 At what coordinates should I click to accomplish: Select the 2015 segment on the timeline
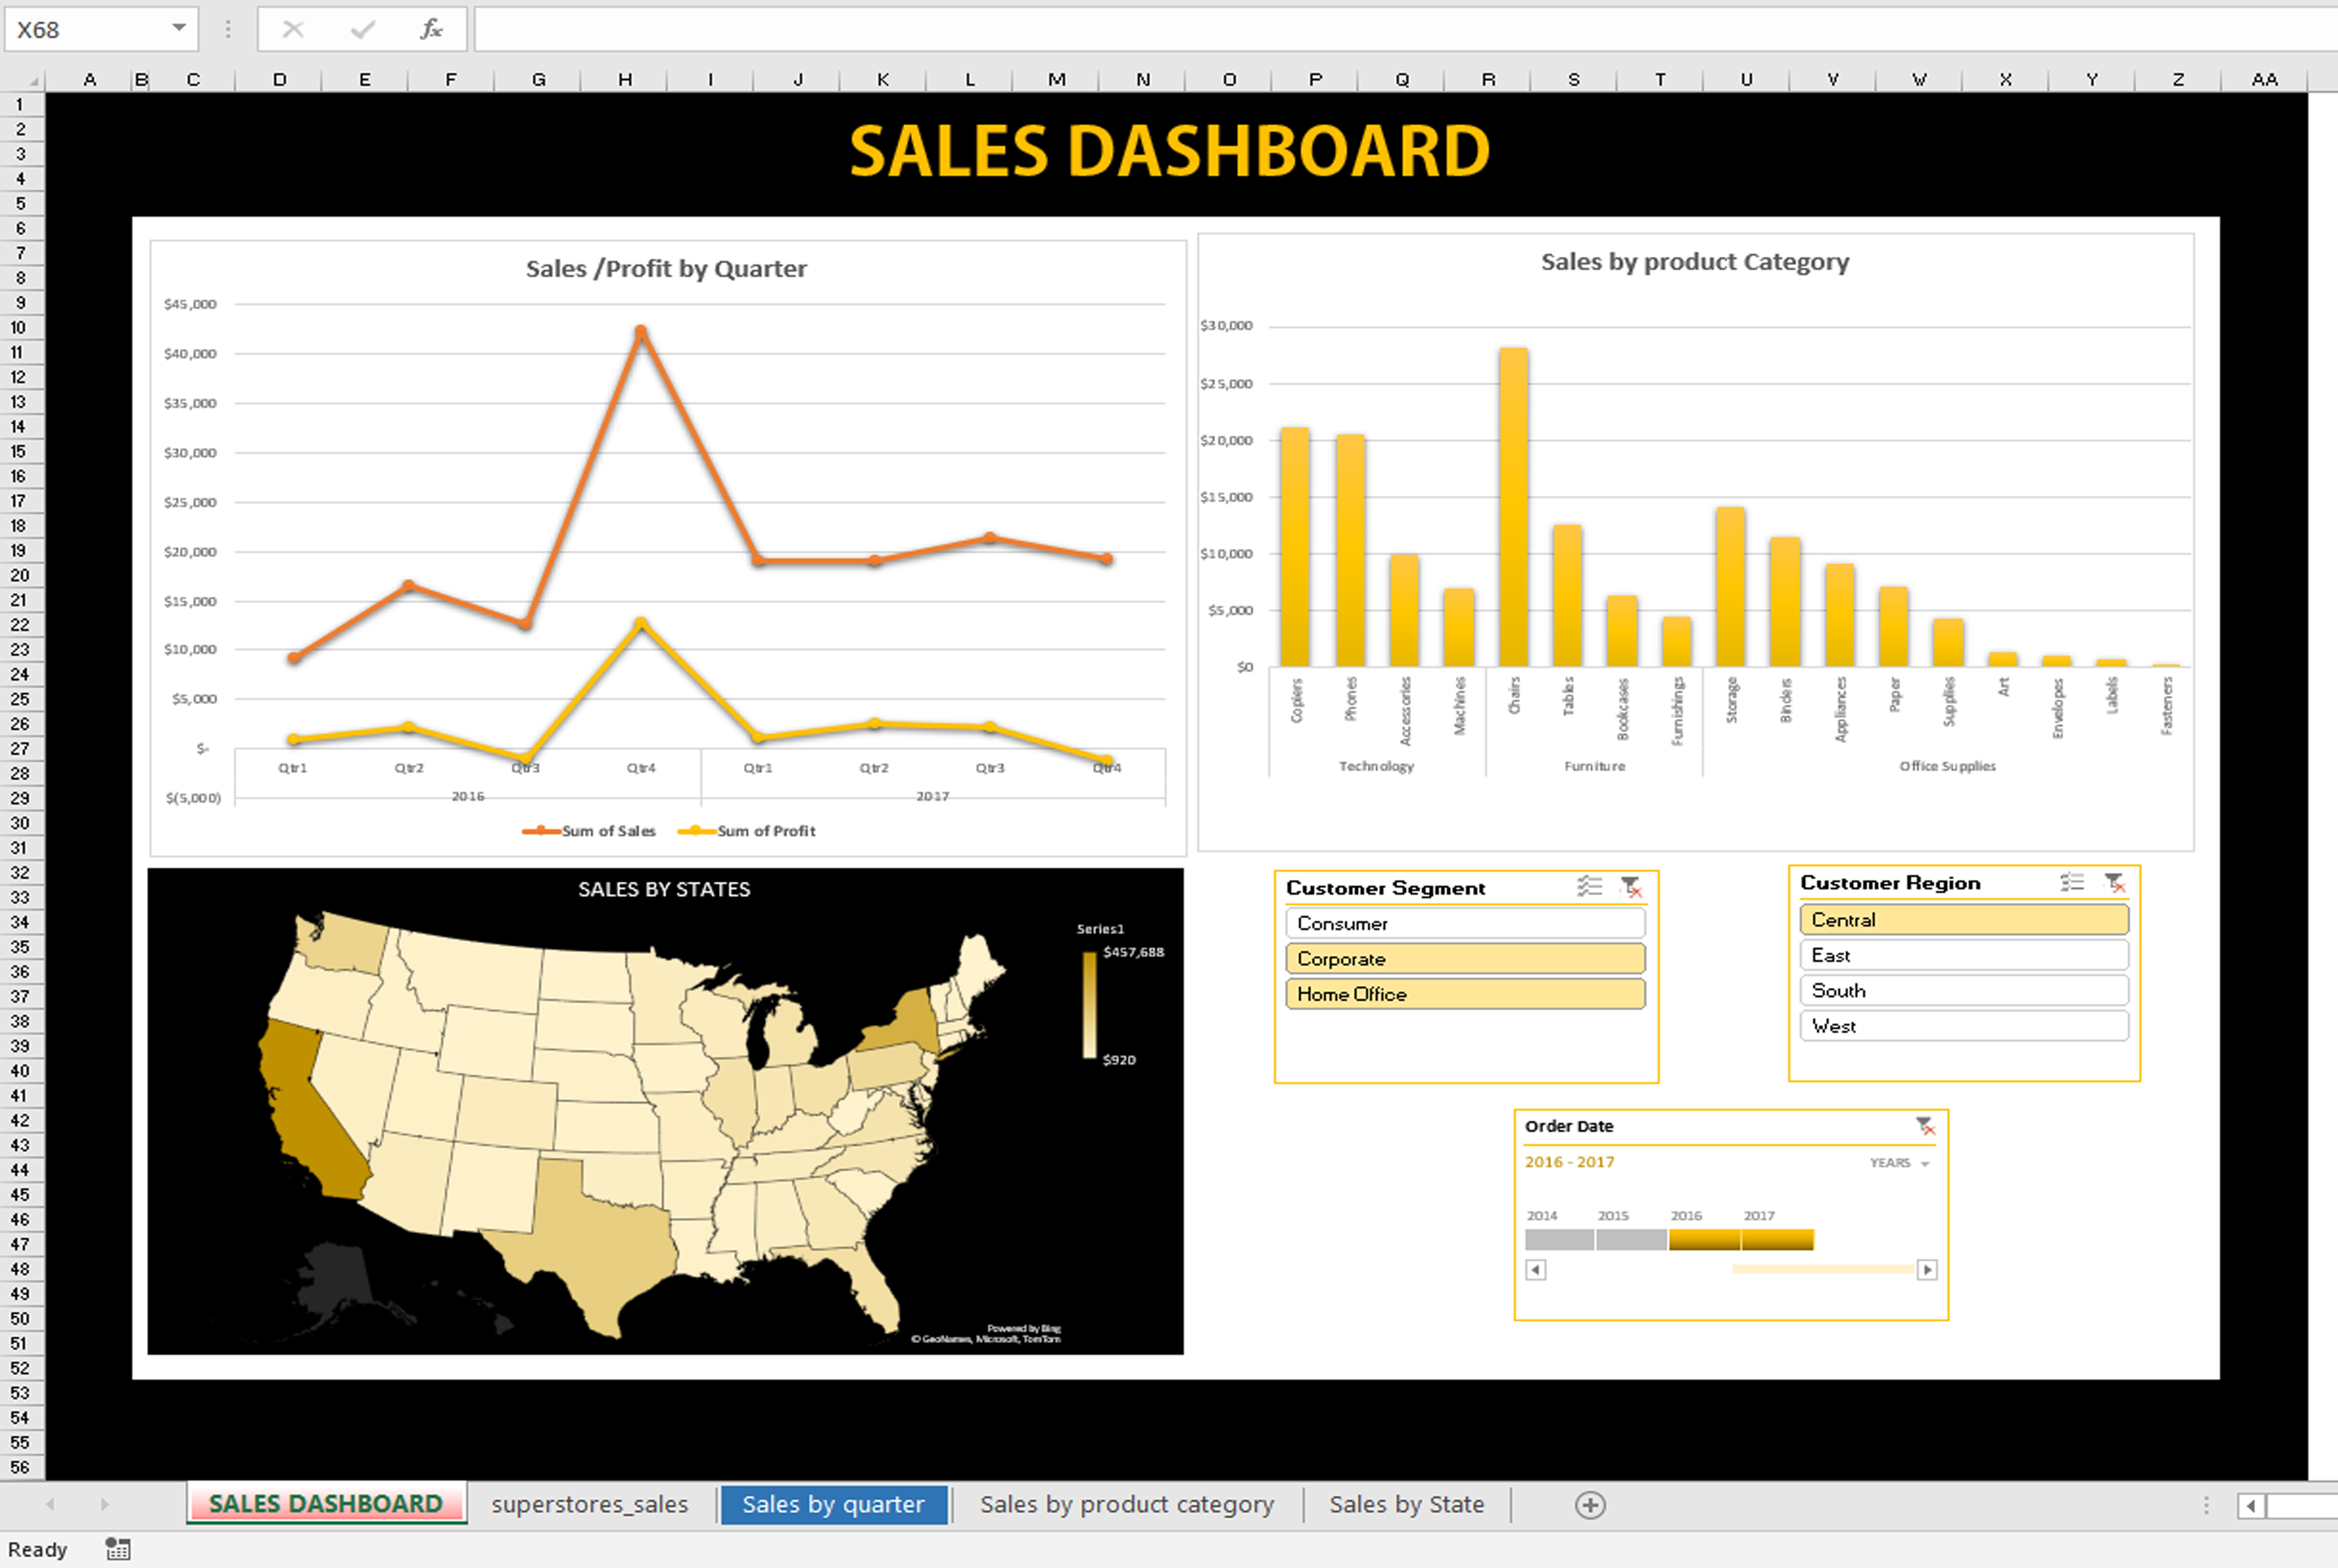1631,1240
